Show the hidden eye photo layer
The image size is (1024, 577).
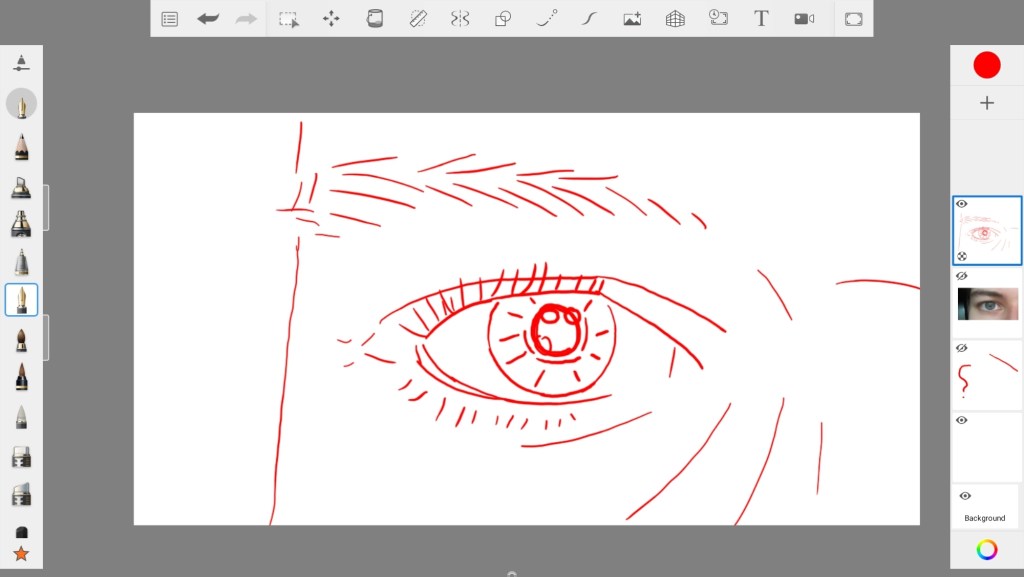click(x=962, y=276)
